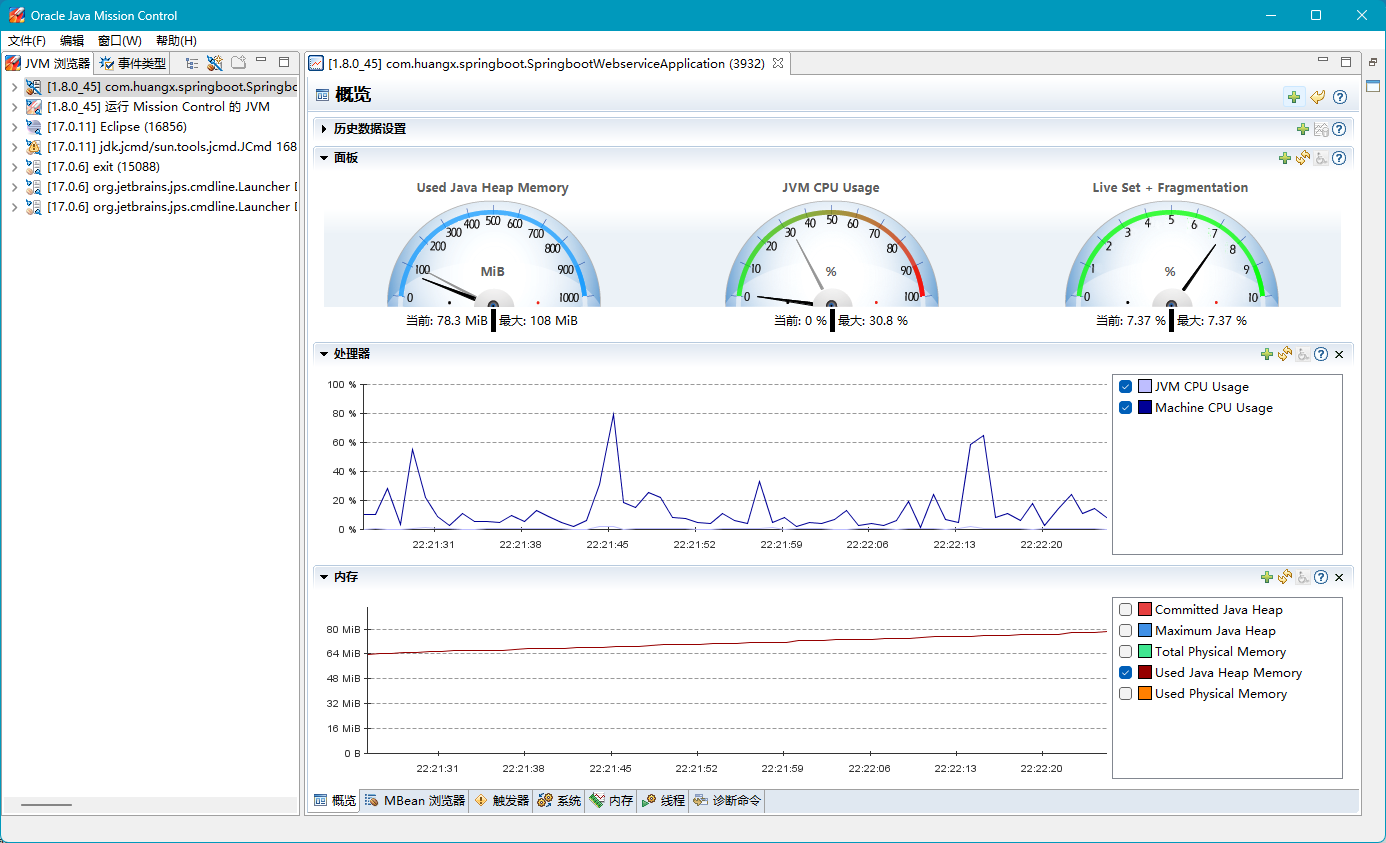Enable Committed Java Heap checkbox
1386x843 pixels.
[1126, 610]
